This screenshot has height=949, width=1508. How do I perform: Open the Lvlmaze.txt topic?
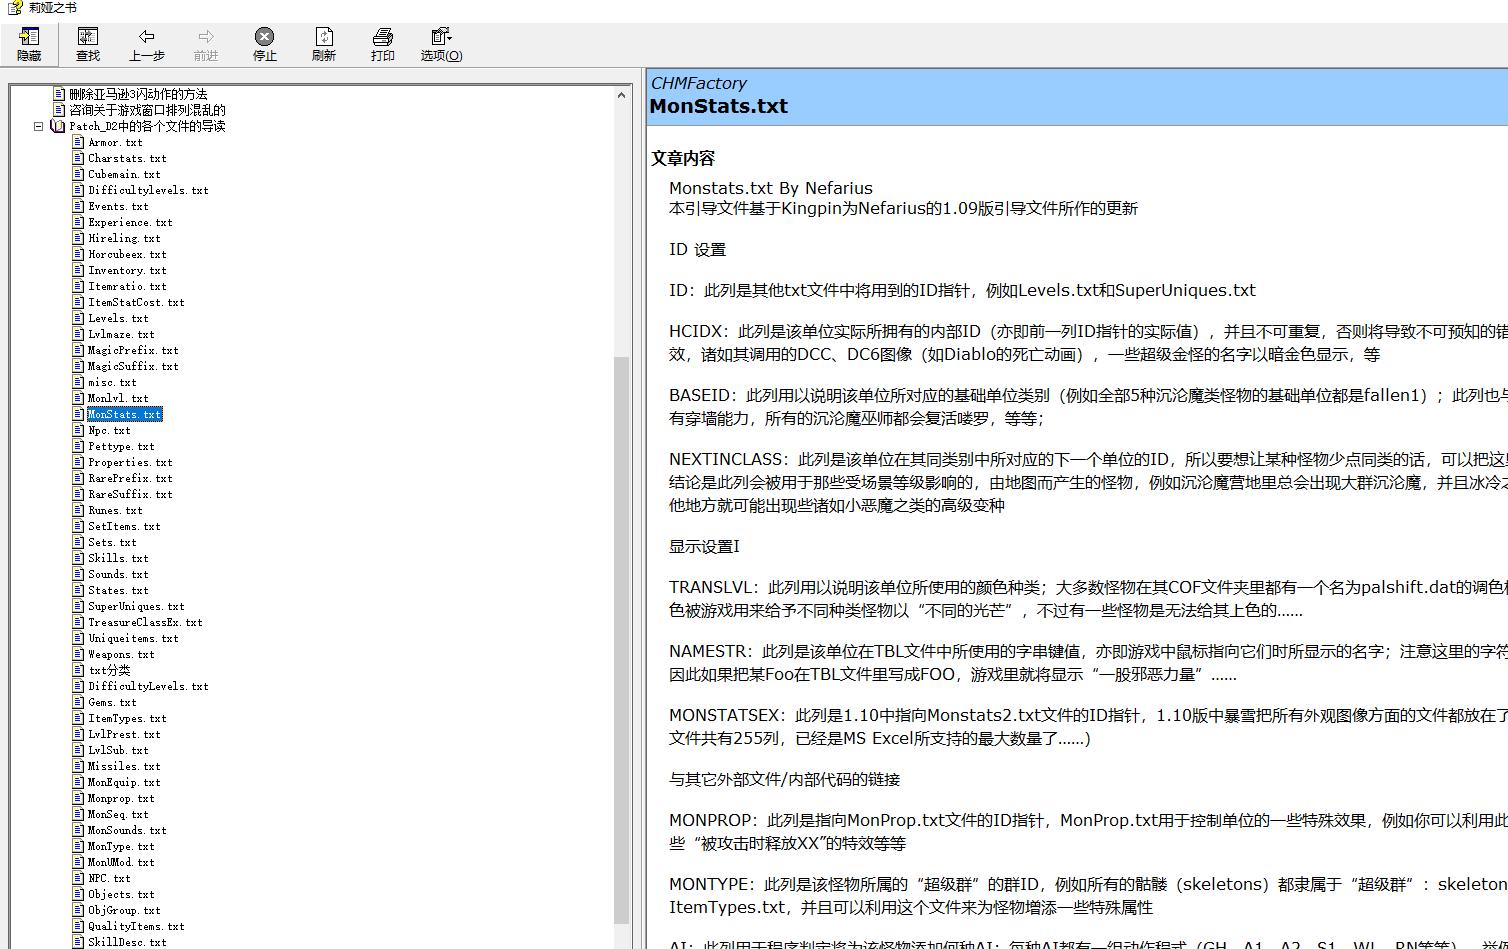click(x=121, y=334)
